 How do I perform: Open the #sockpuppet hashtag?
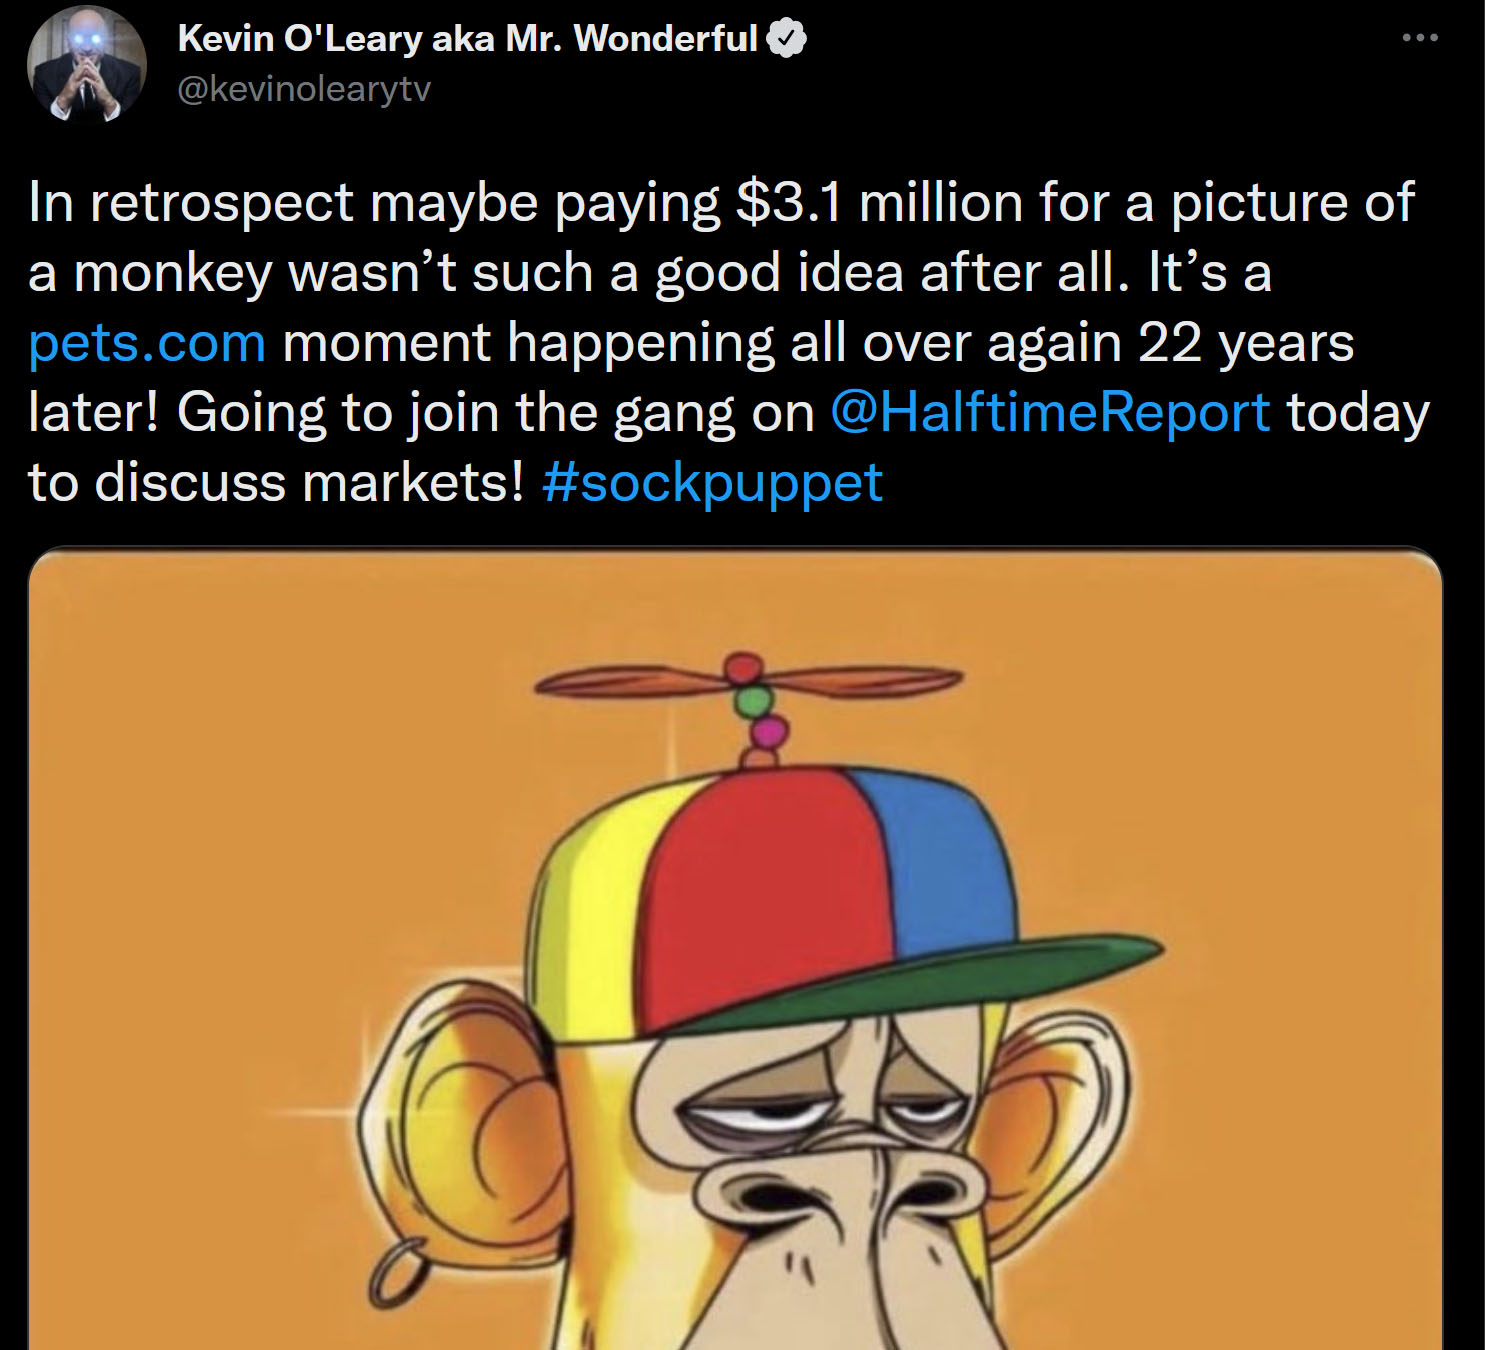pyautogui.click(x=712, y=482)
